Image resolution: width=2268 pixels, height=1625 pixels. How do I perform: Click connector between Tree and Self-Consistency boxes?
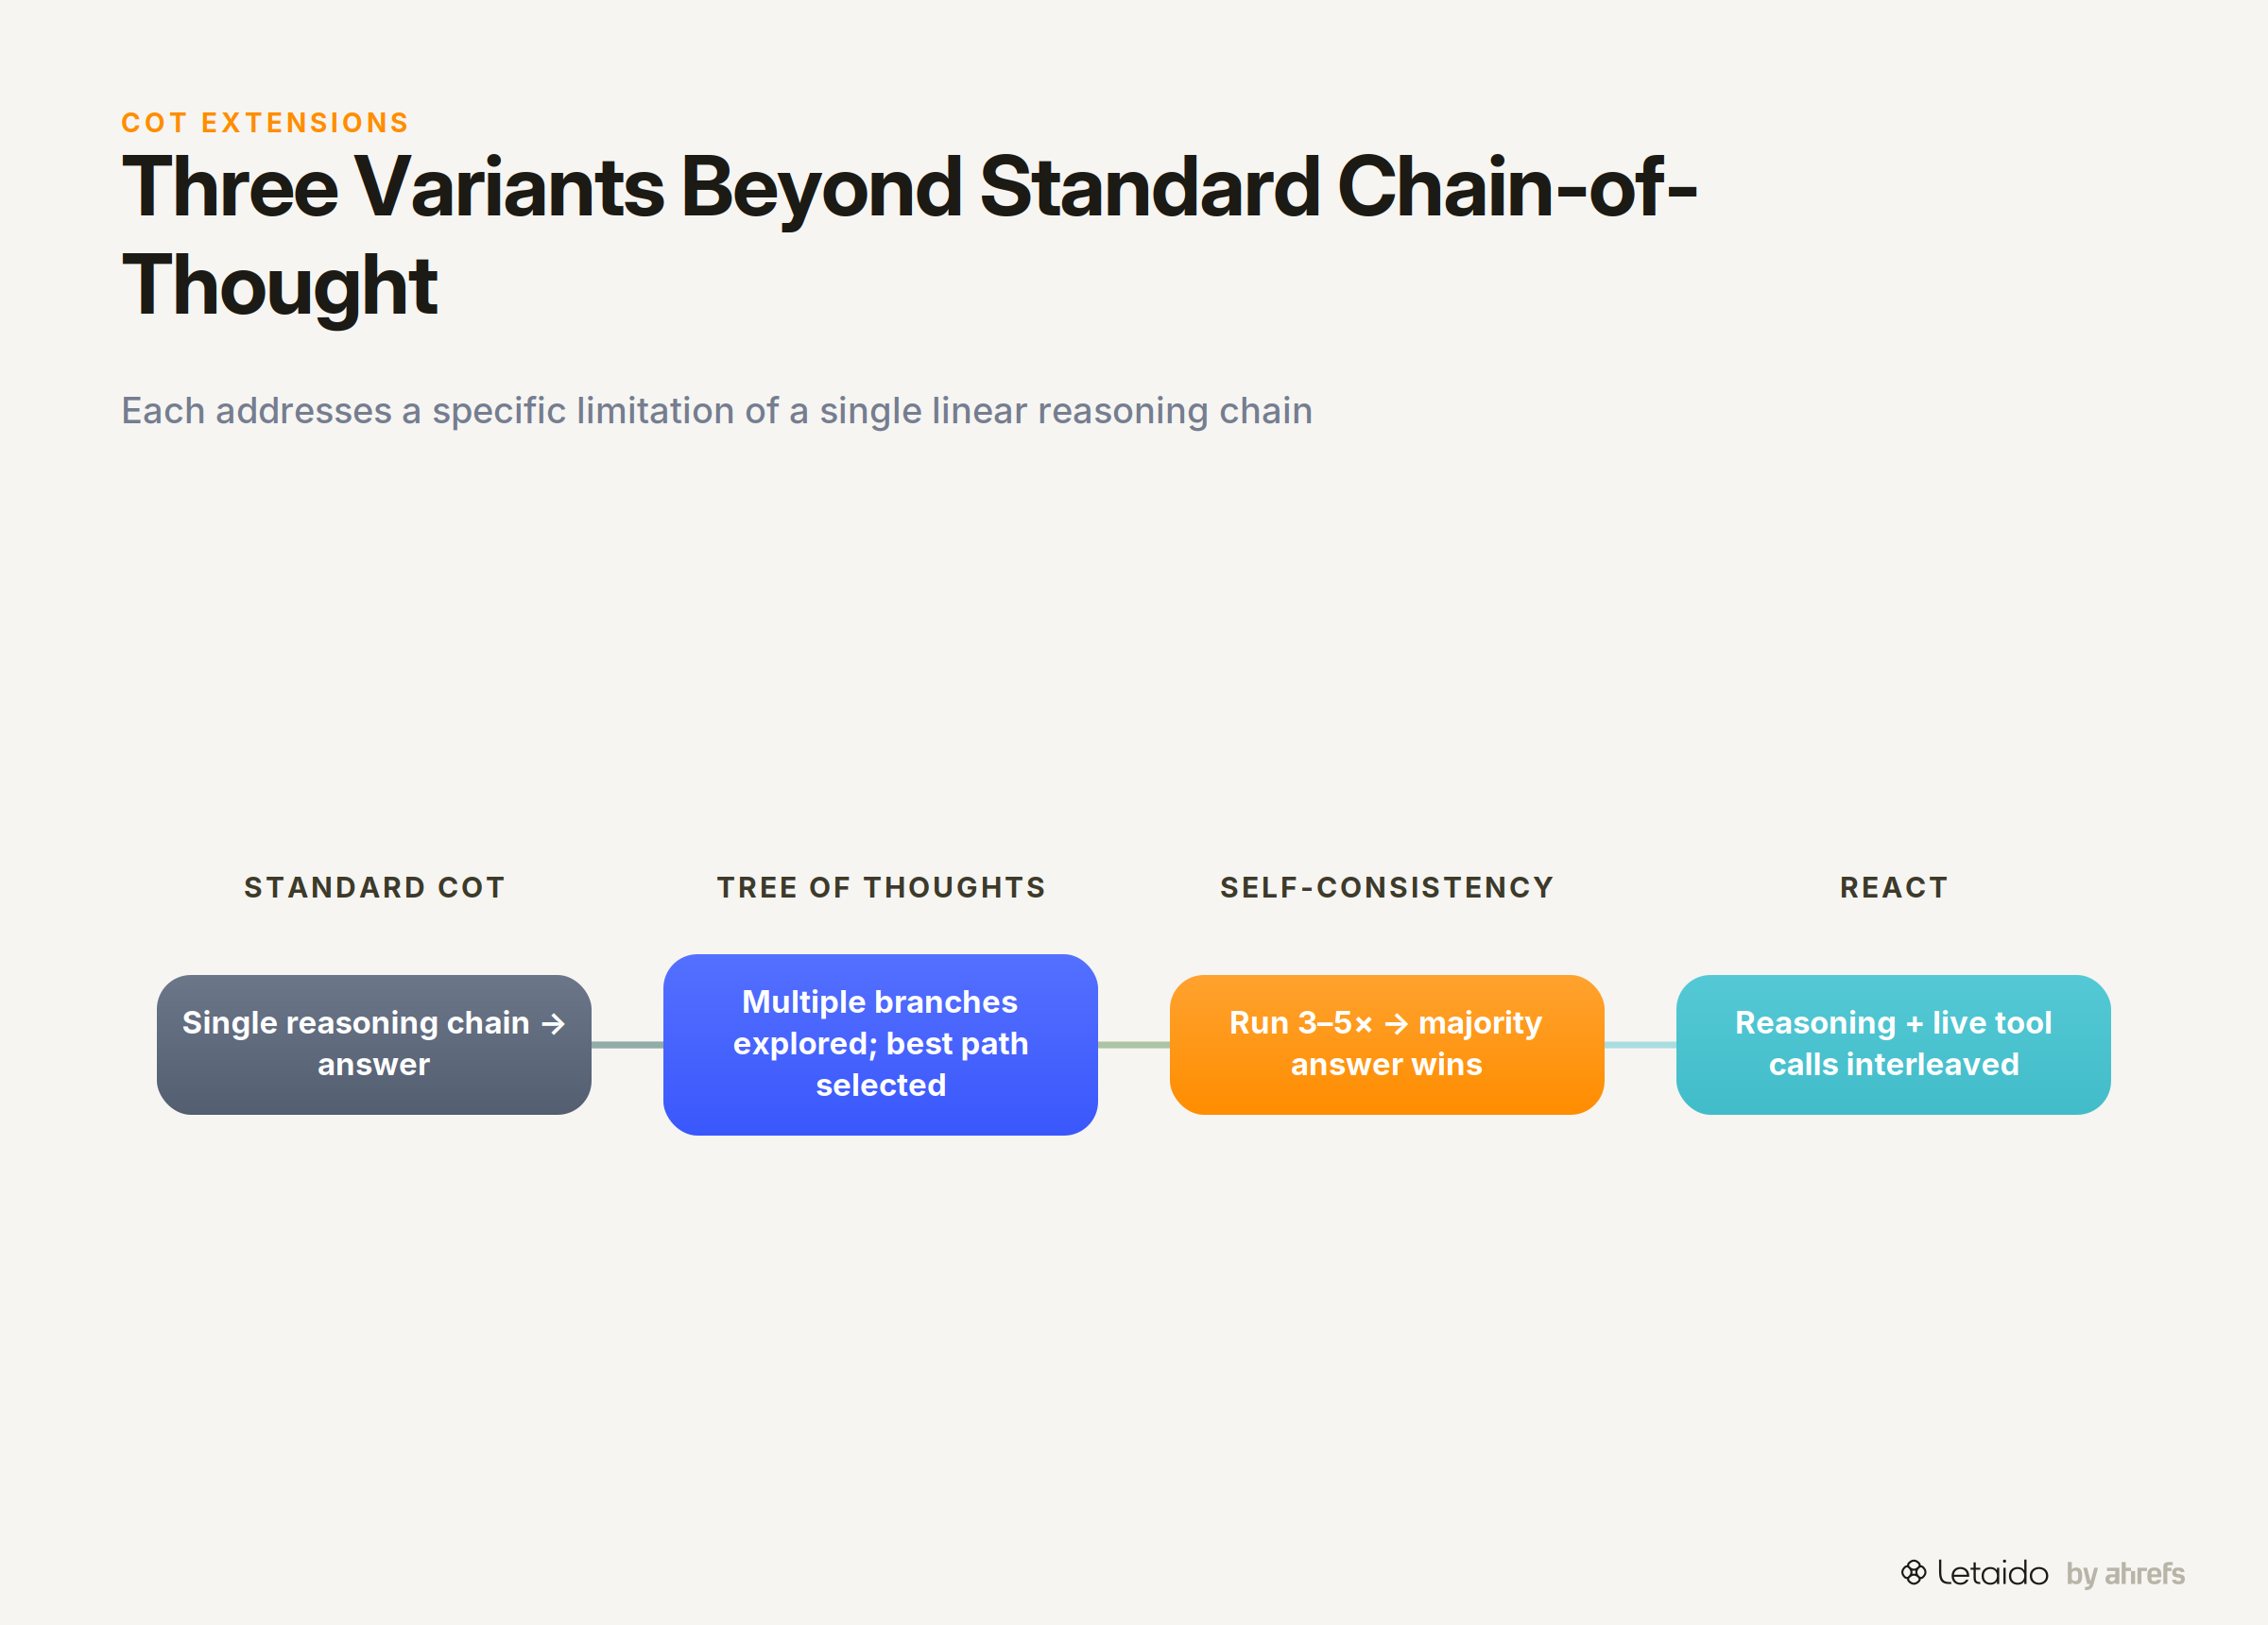click(x=1134, y=1044)
